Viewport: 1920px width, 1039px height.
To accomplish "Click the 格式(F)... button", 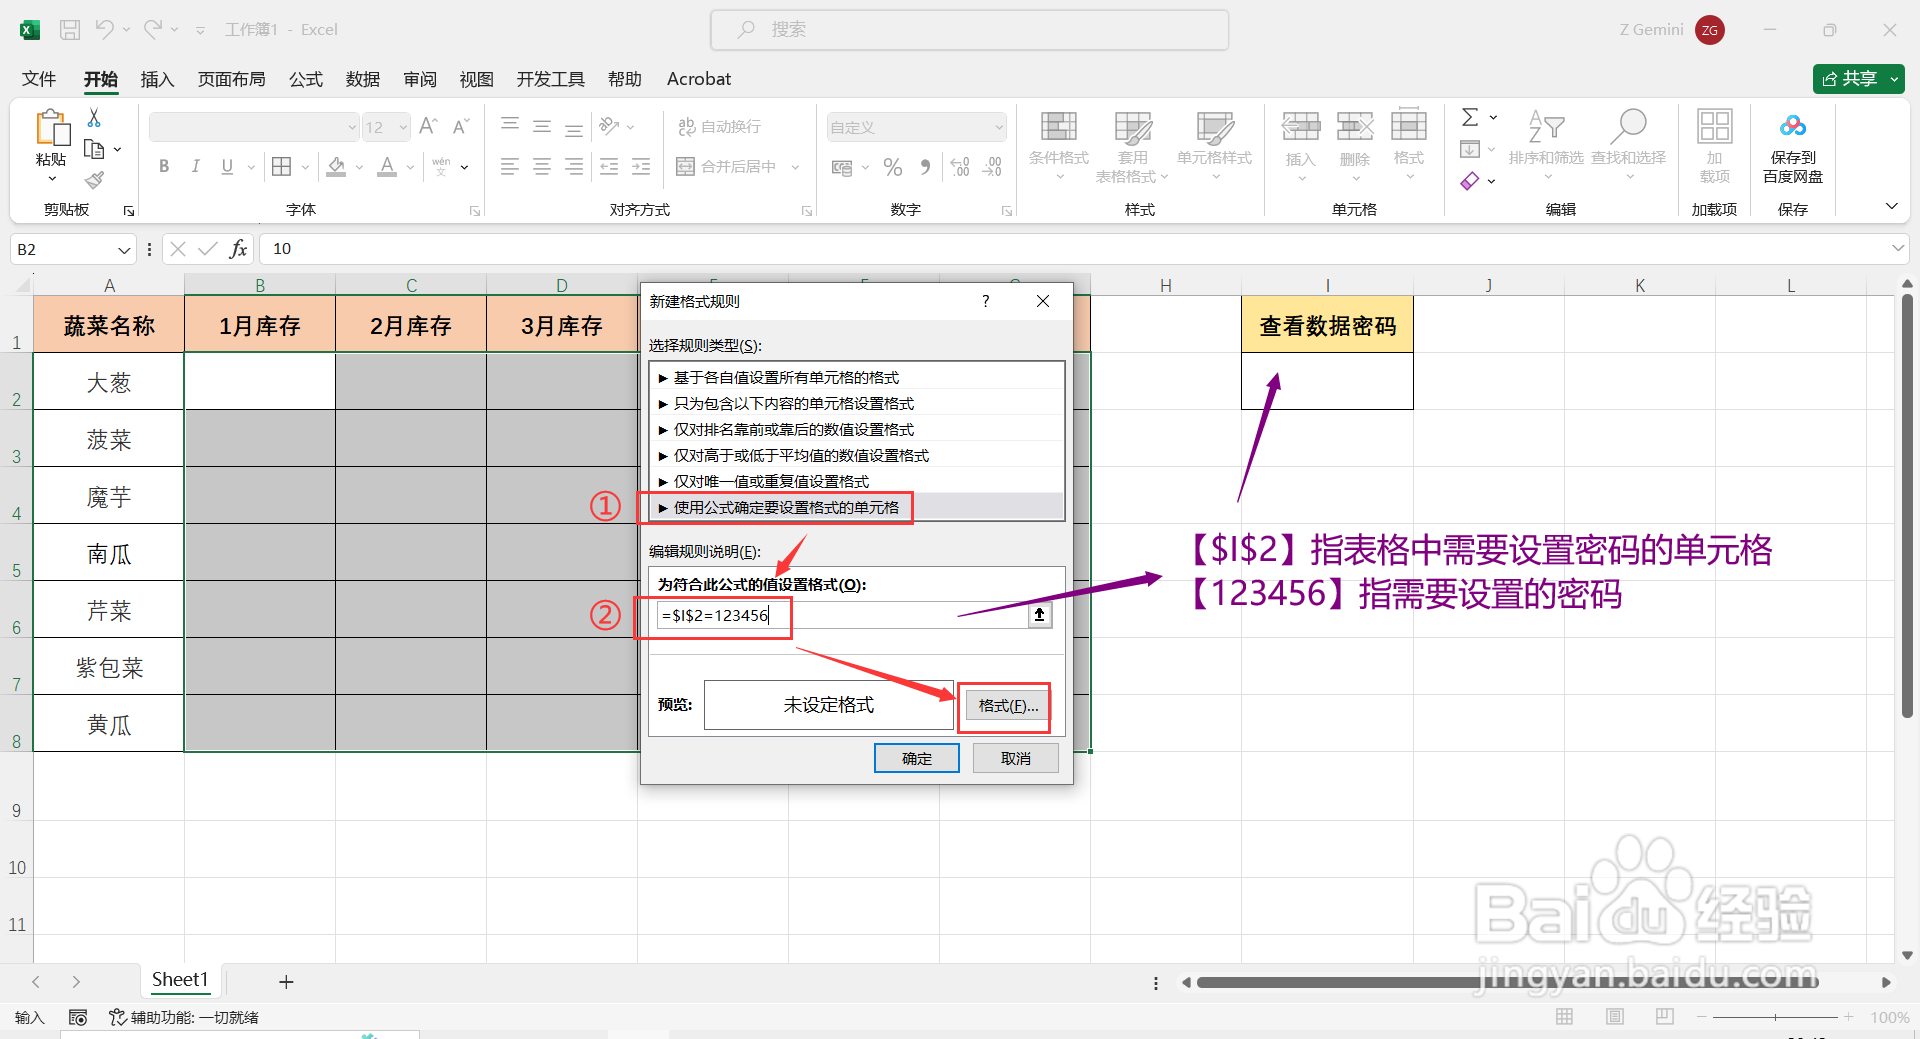I will pos(1008,706).
